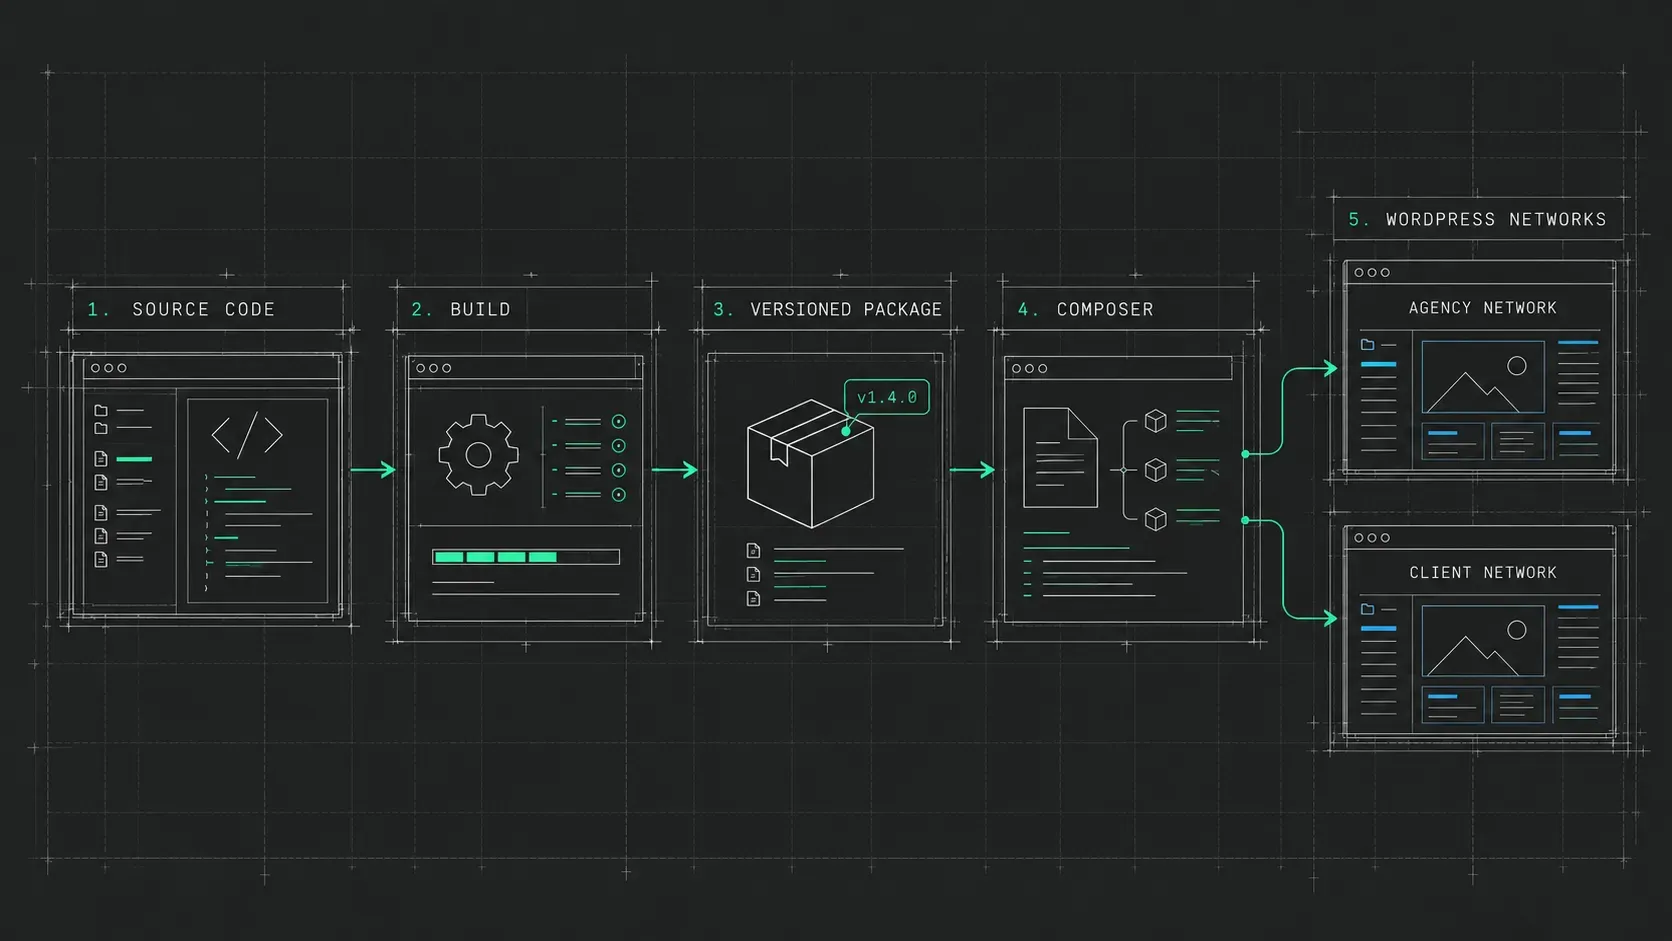The width and height of the screenshot is (1672, 941).
Task: Click the "5. WORDPRESS NETWORKS" label
Action: coord(1477,219)
